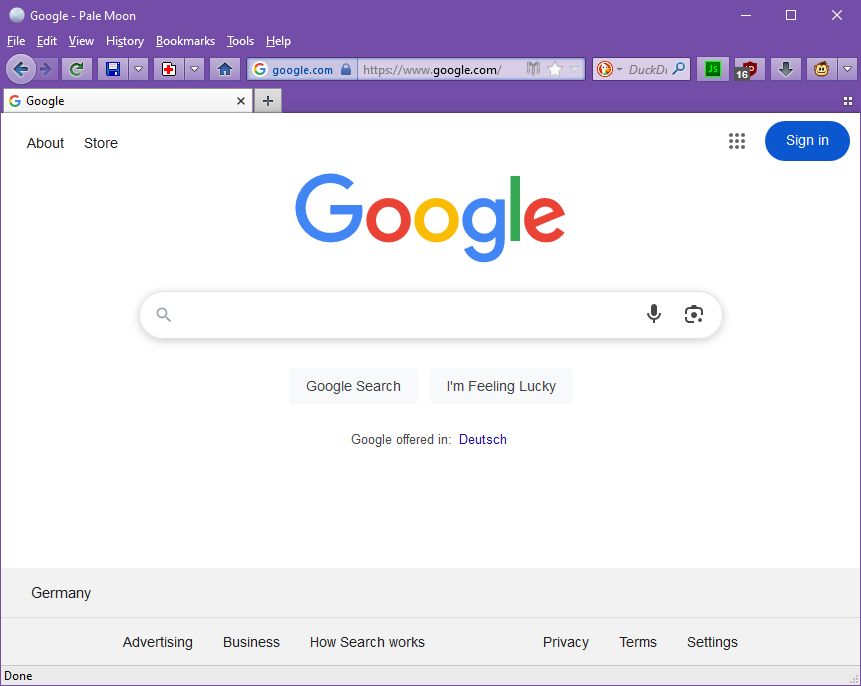Open the Google apps grid
This screenshot has height=686, width=861.
737,141
